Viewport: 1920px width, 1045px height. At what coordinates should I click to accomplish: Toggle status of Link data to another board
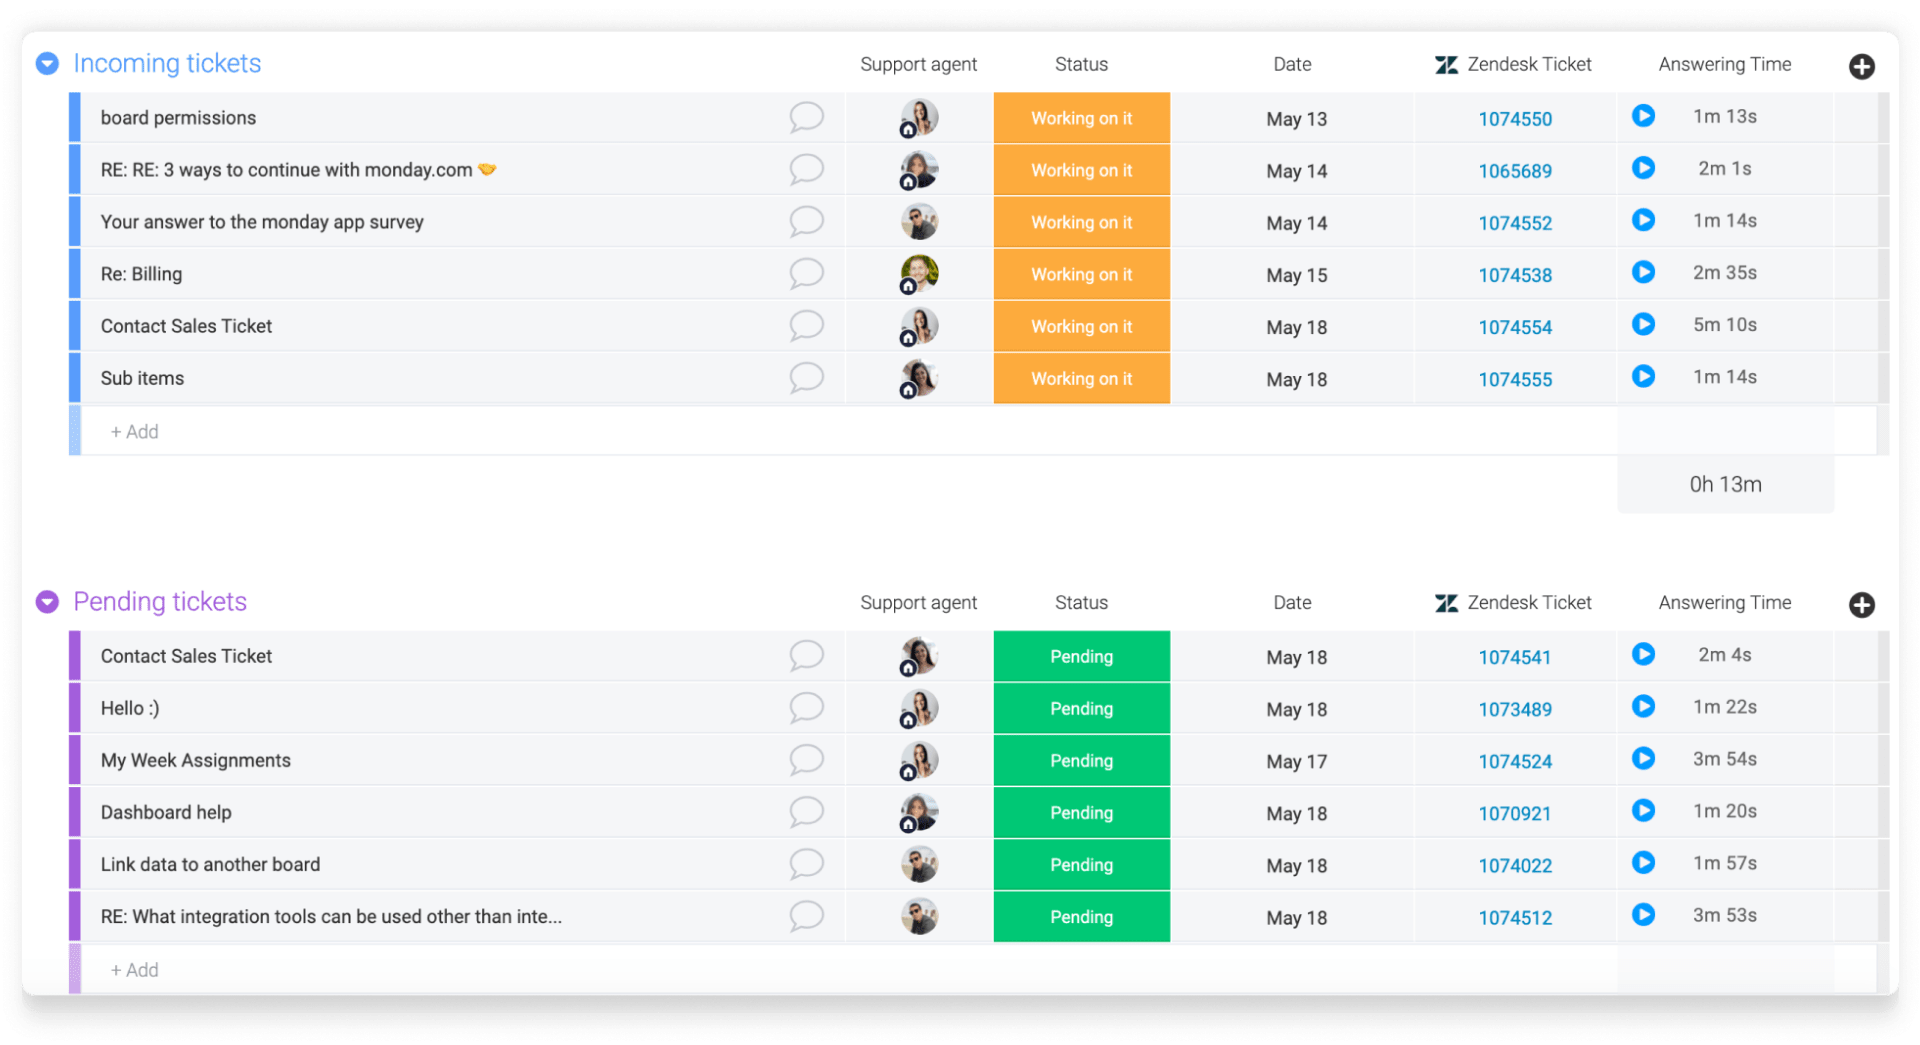[x=1081, y=864]
